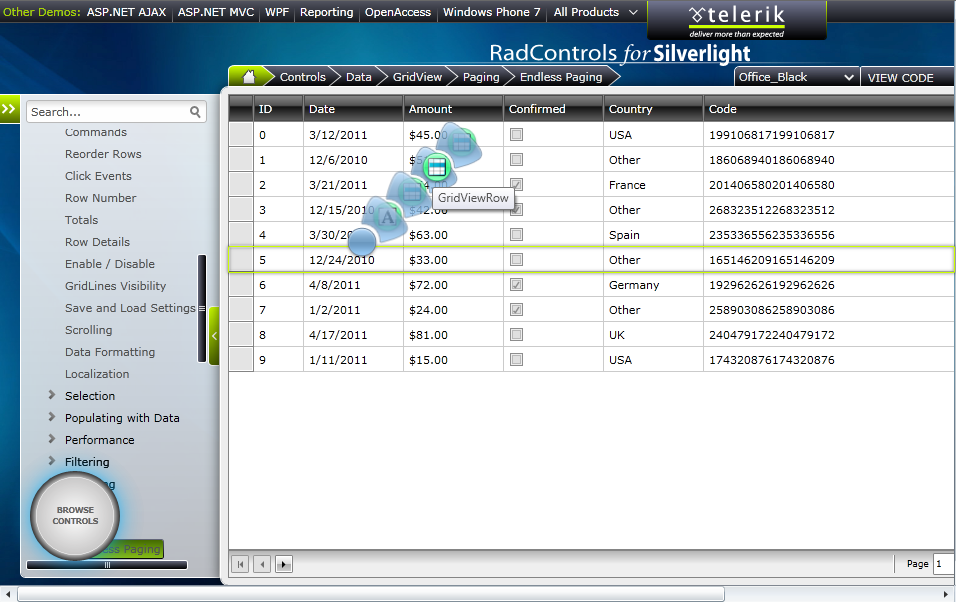The image size is (956, 602).
Task: Click the sidebar horizontal scrollbar thumb
Action: coord(107,565)
